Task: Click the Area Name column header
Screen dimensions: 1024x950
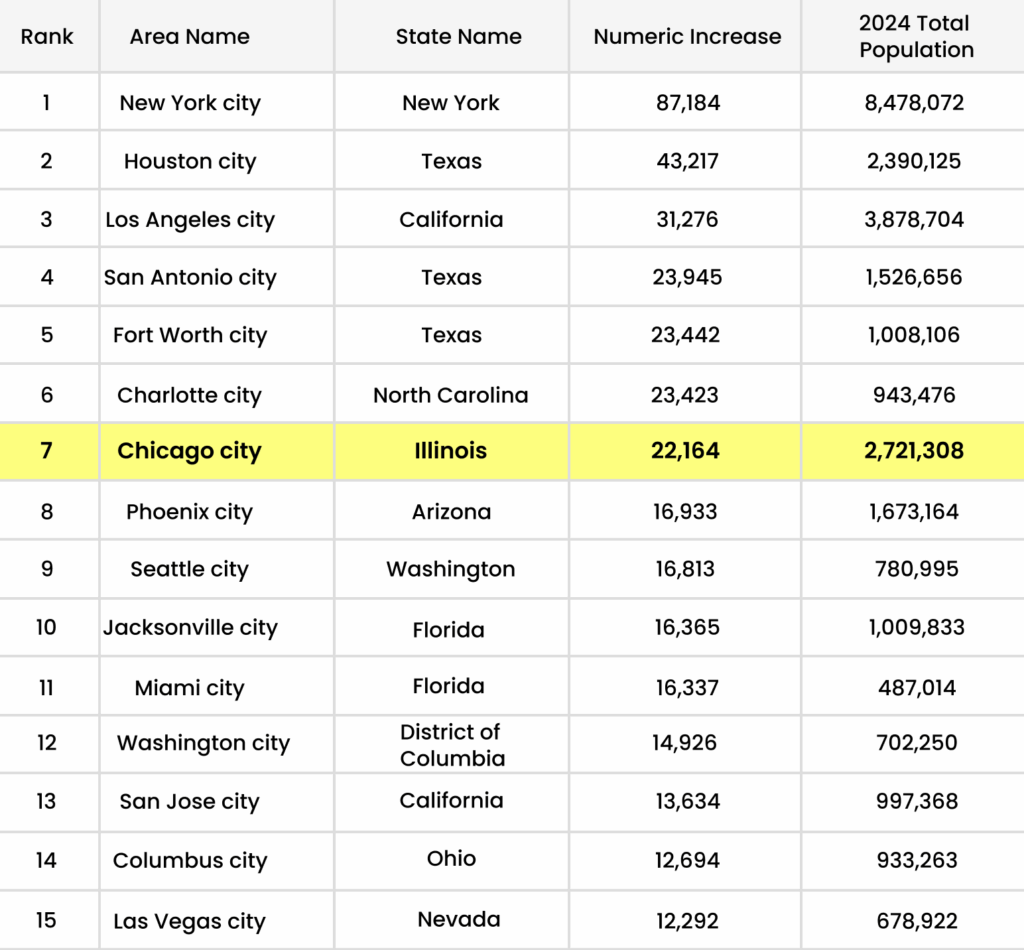Action: pyautogui.click(x=190, y=37)
